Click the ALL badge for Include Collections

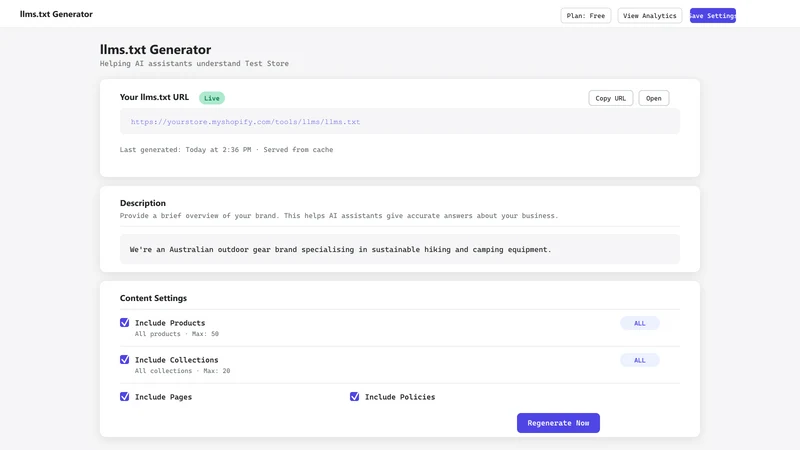click(639, 360)
